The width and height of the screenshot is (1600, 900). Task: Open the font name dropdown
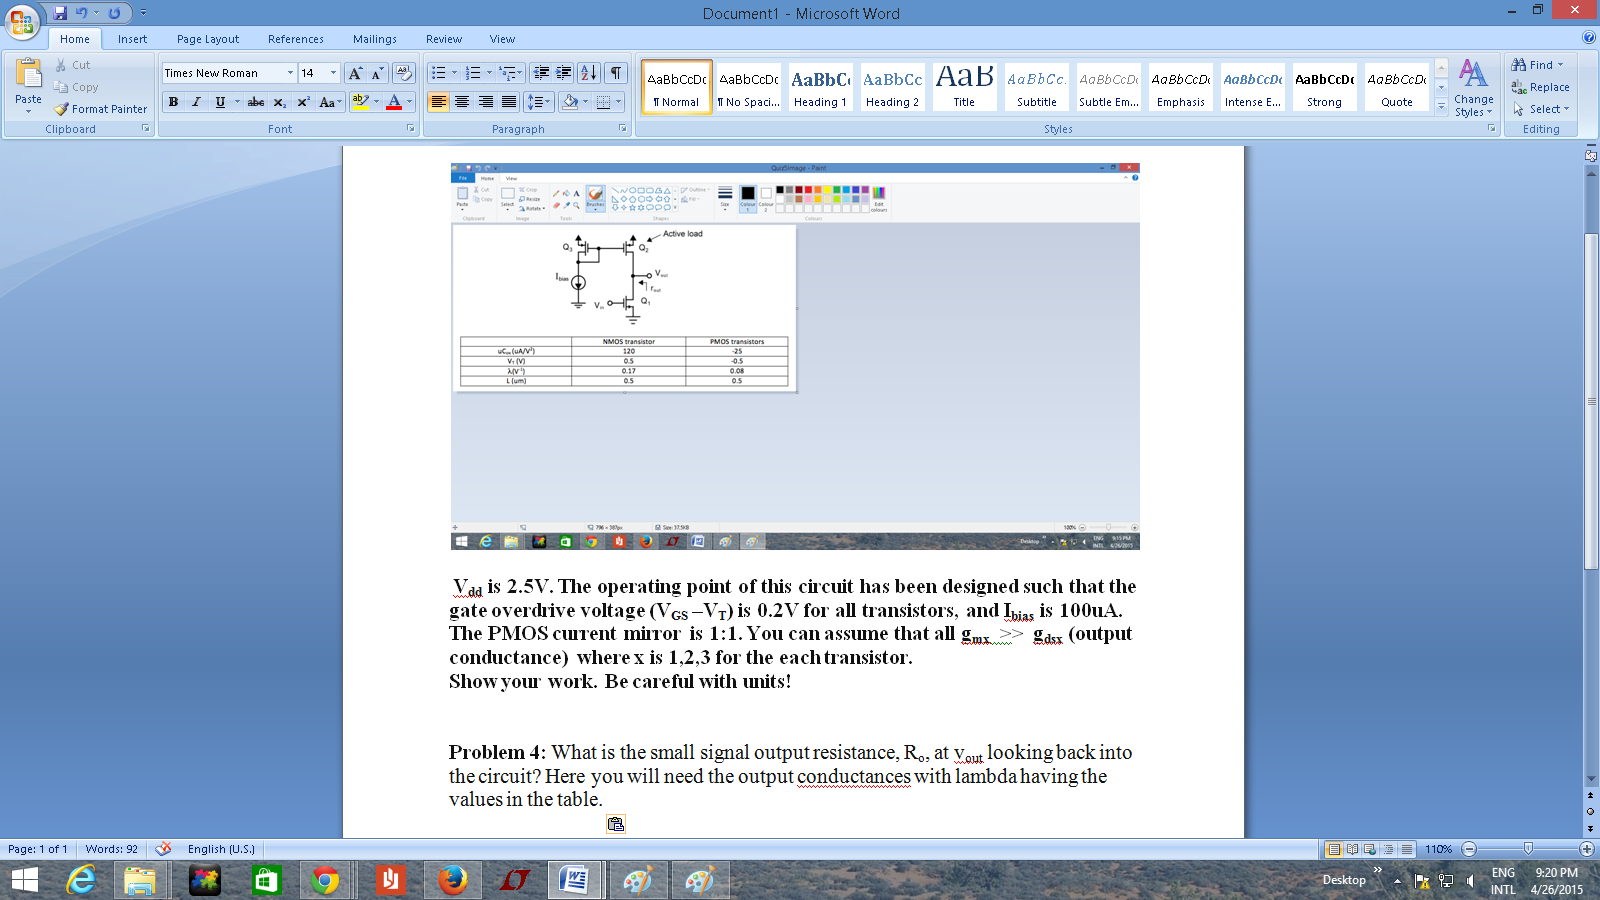(x=290, y=73)
